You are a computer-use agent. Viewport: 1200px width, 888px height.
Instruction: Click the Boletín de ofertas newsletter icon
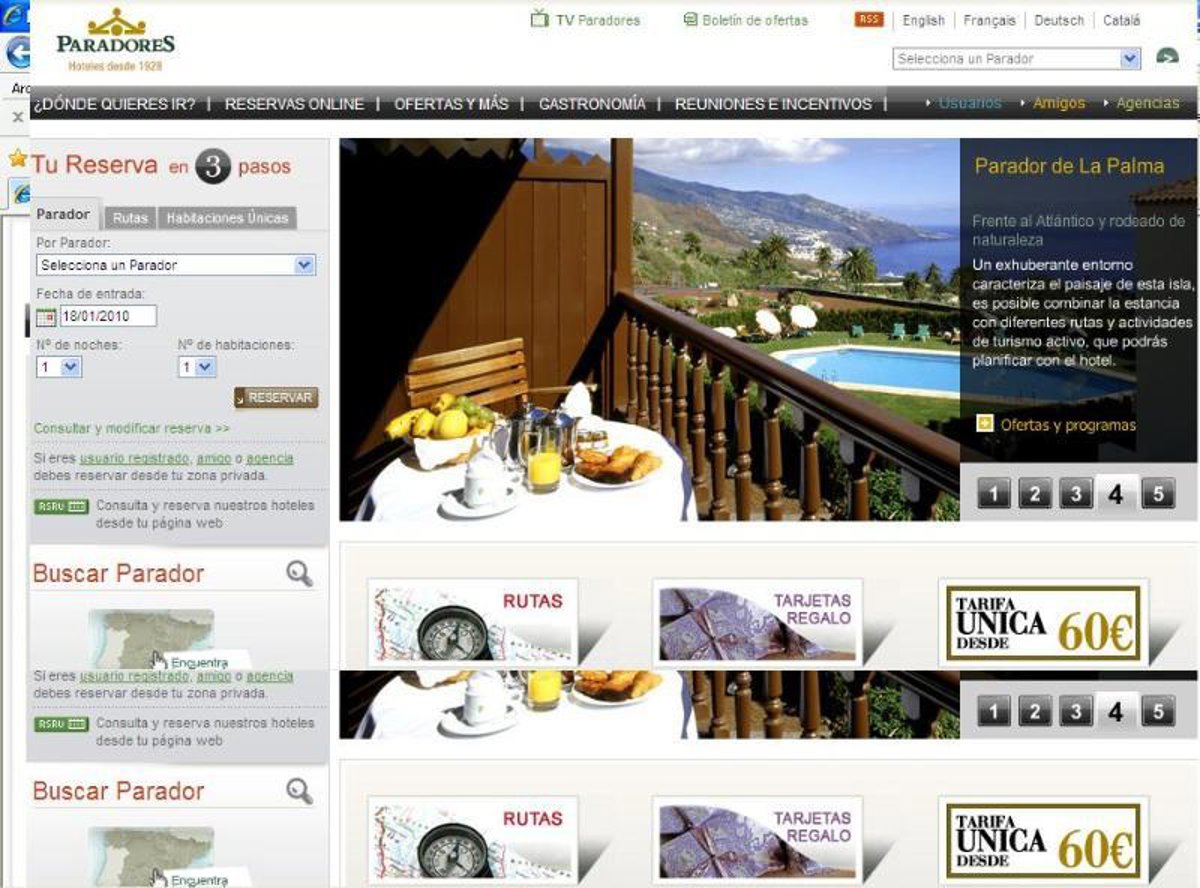click(x=690, y=20)
